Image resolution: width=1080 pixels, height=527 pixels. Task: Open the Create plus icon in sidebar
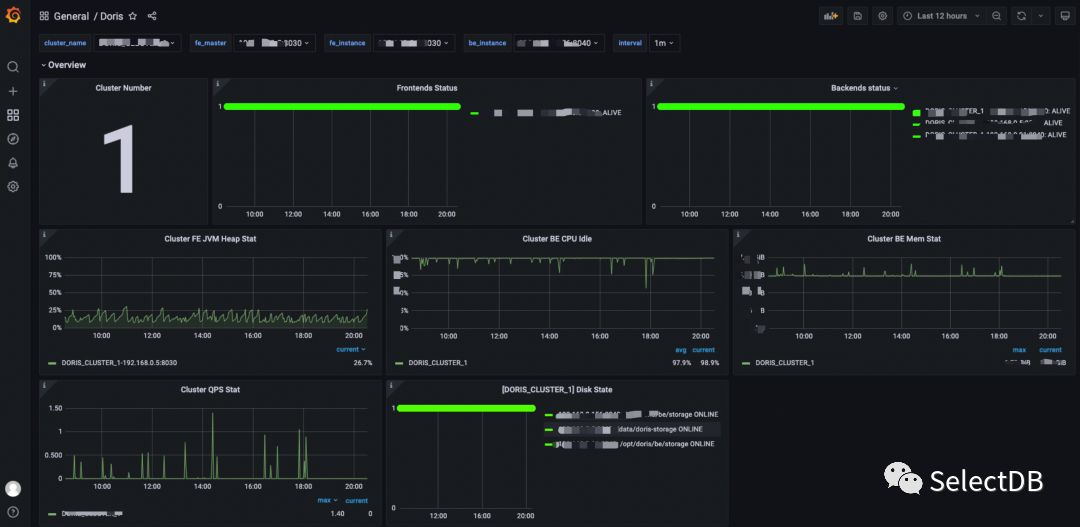coord(12,91)
